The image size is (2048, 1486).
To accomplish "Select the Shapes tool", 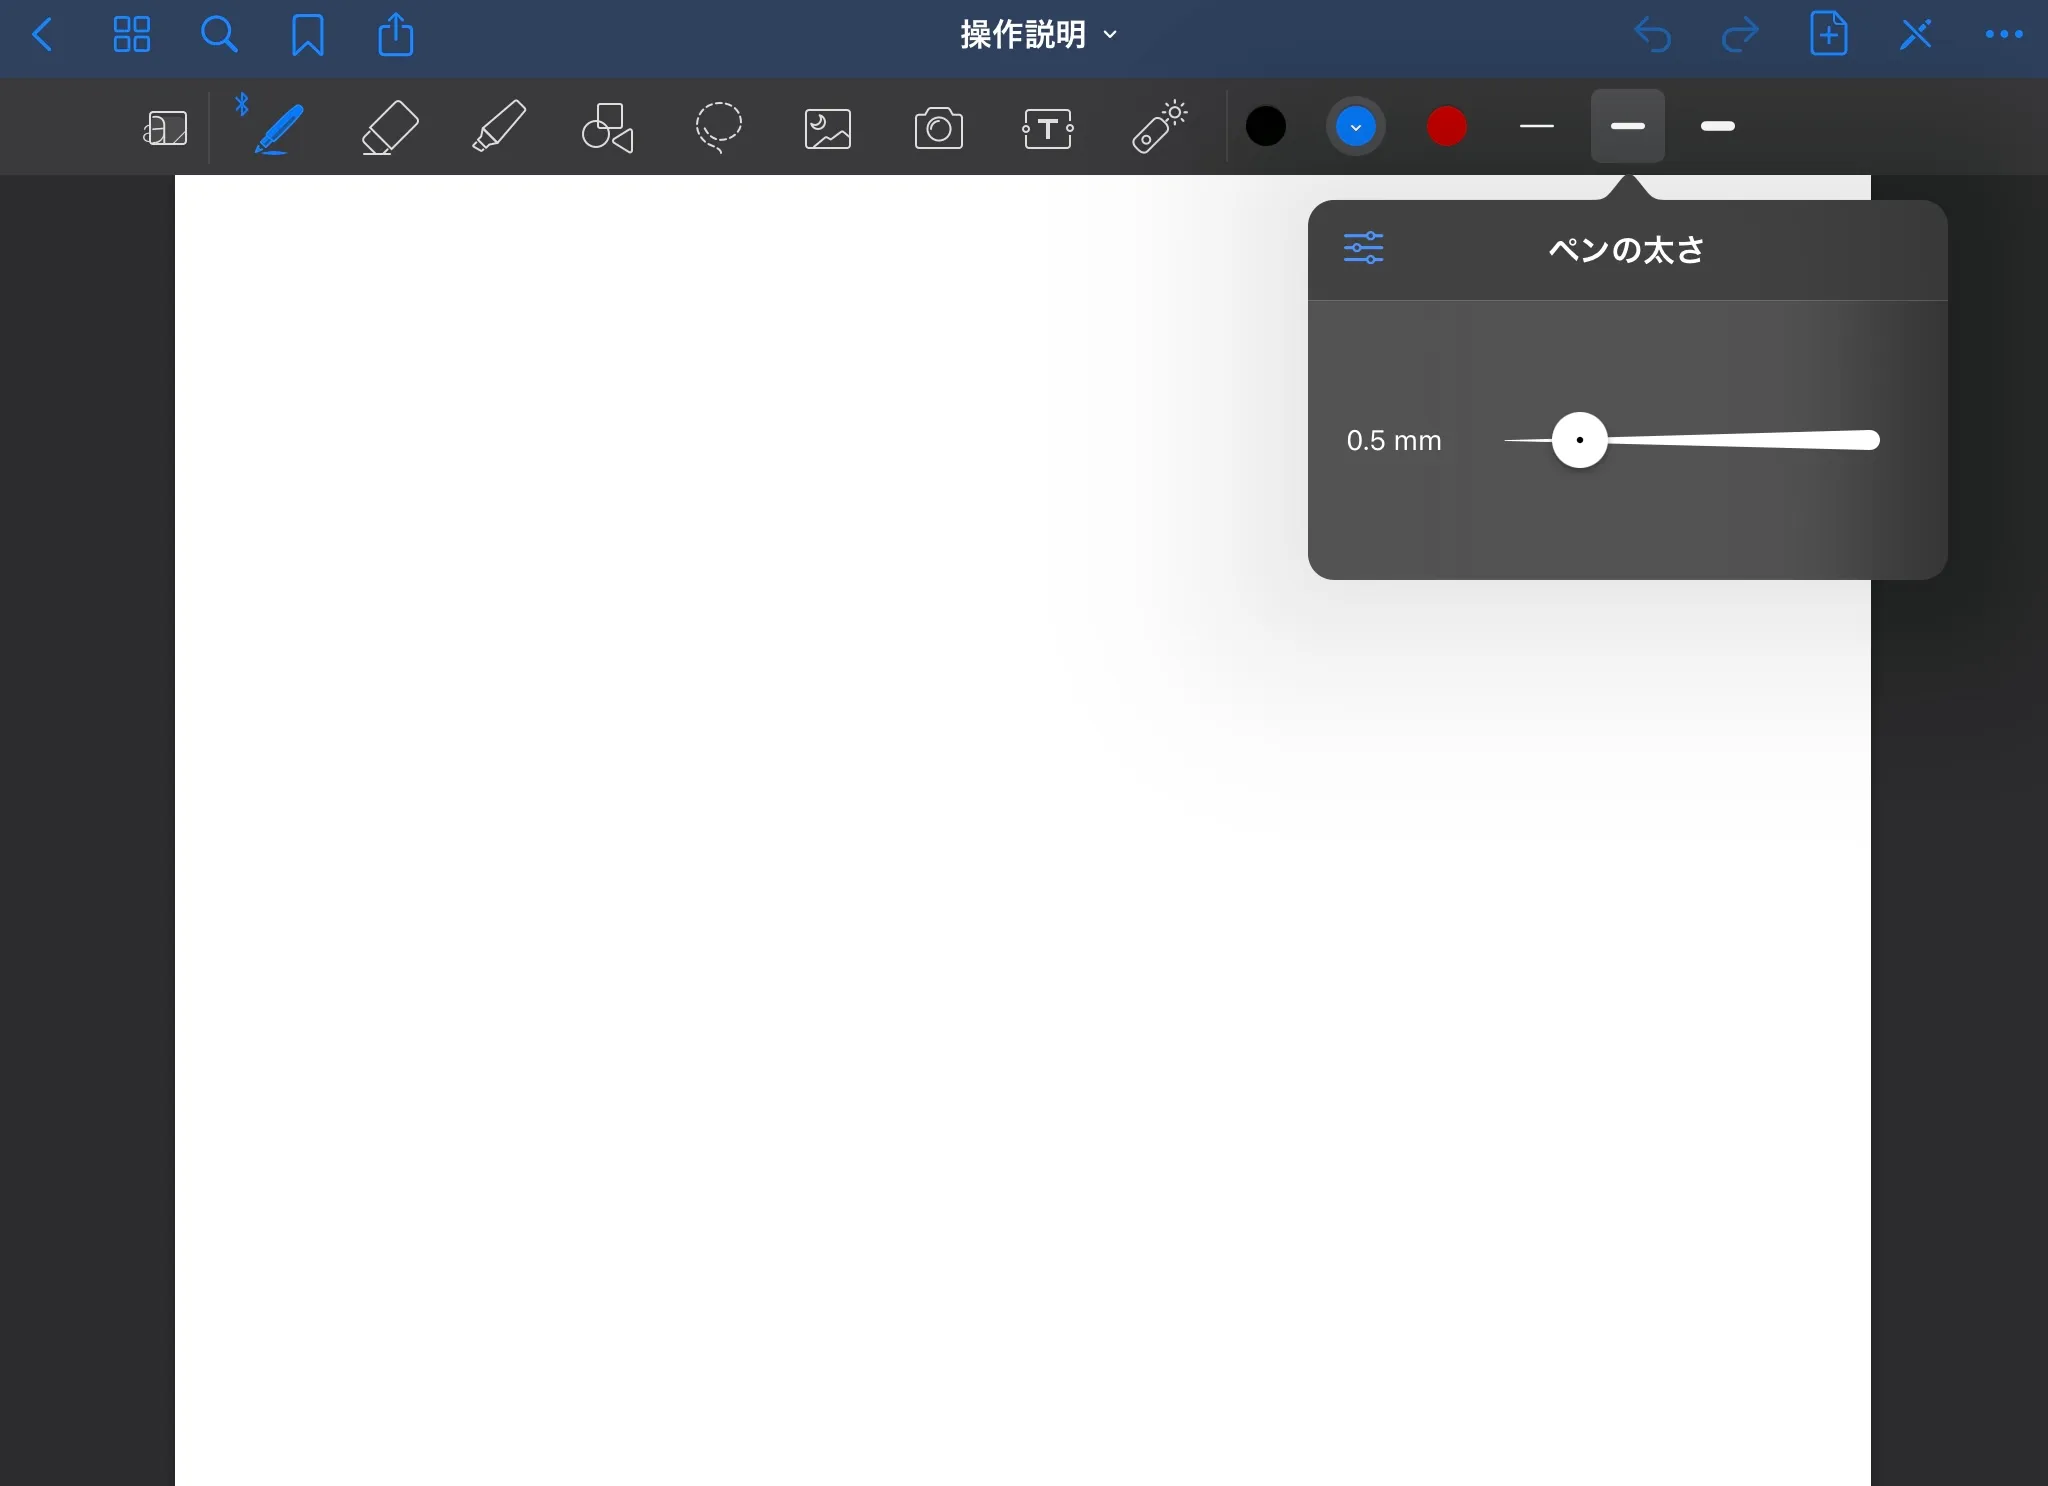I will pyautogui.click(x=608, y=127).
